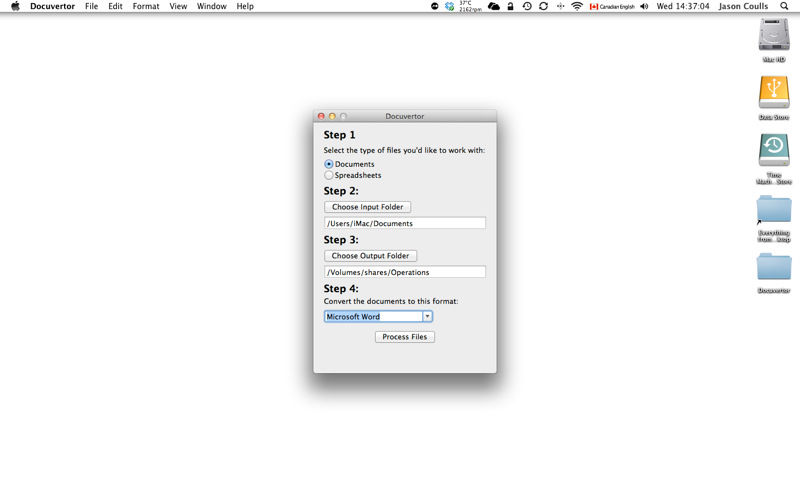Open the Jason Coulls user menu

743,6
